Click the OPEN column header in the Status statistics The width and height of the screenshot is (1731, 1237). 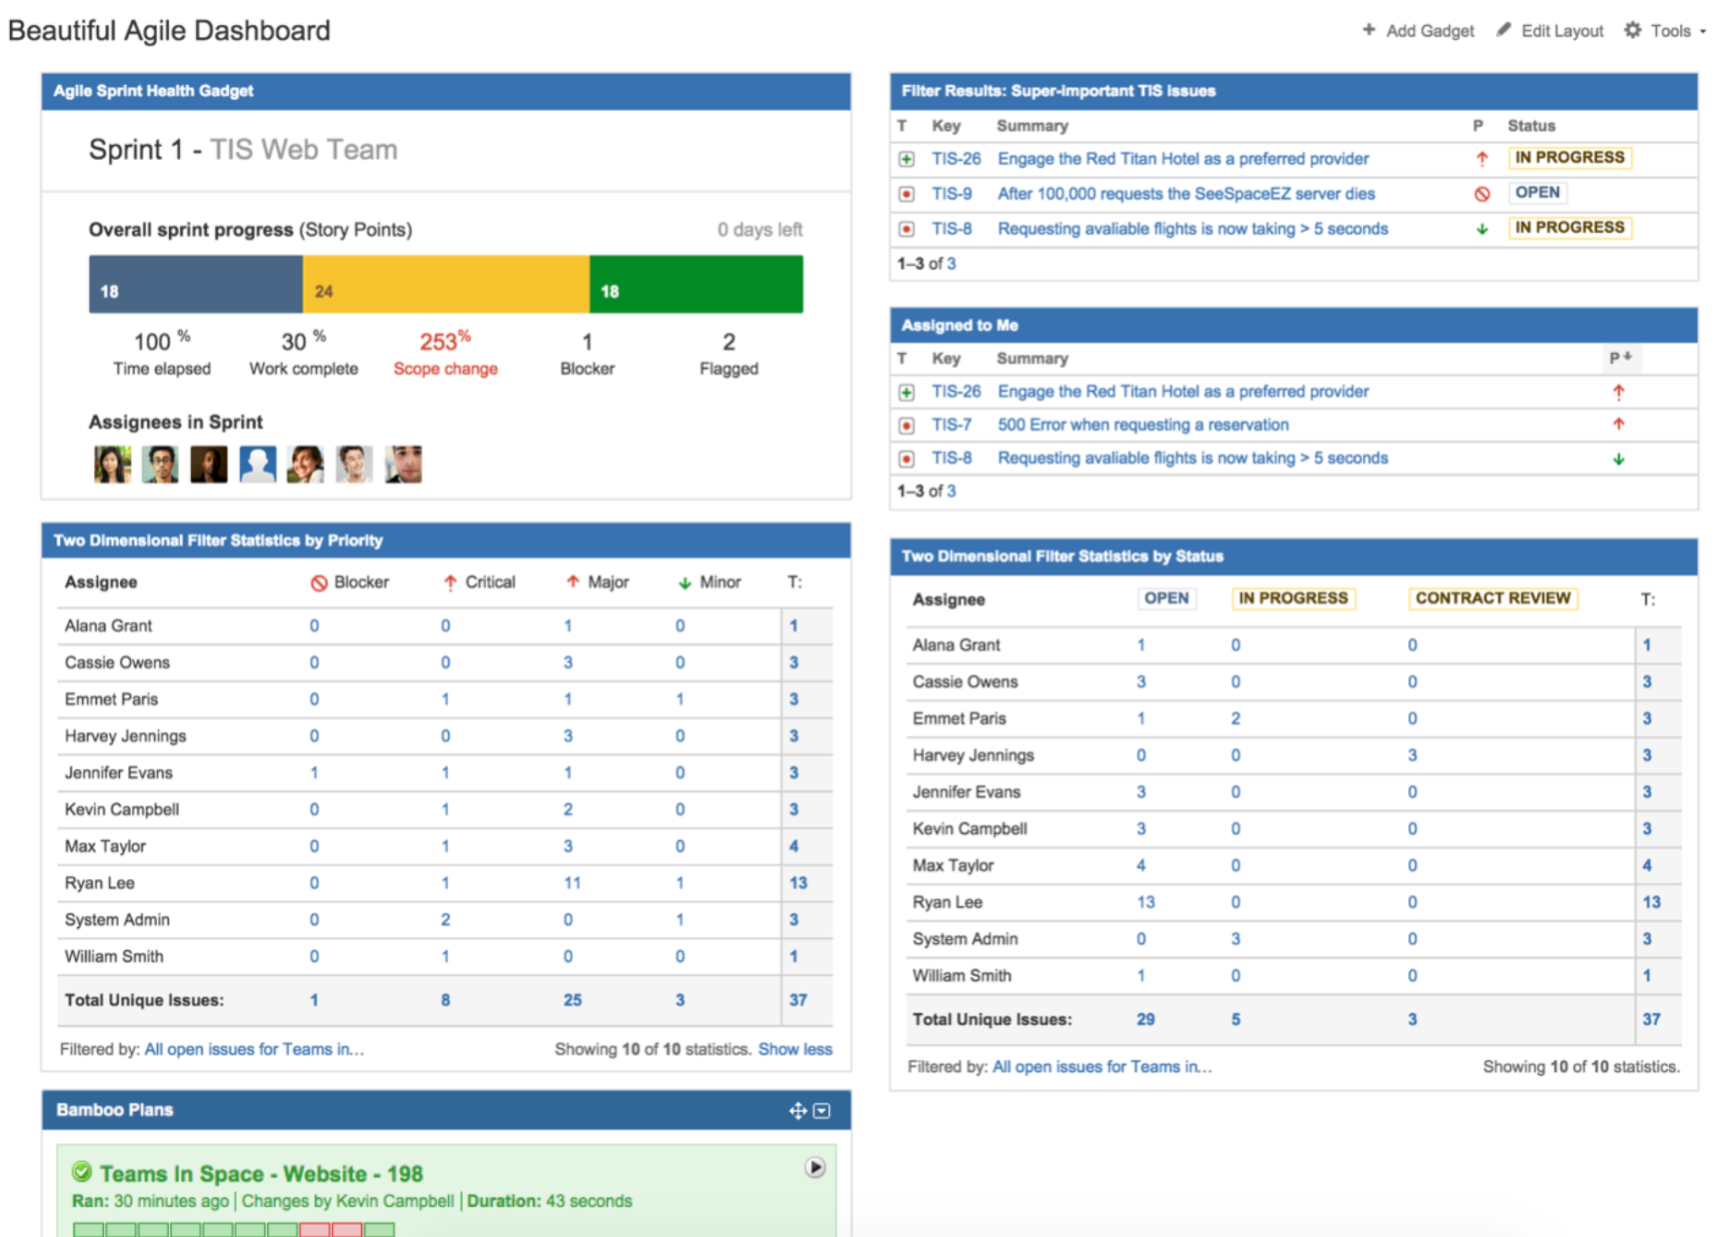pos(1166,598)
